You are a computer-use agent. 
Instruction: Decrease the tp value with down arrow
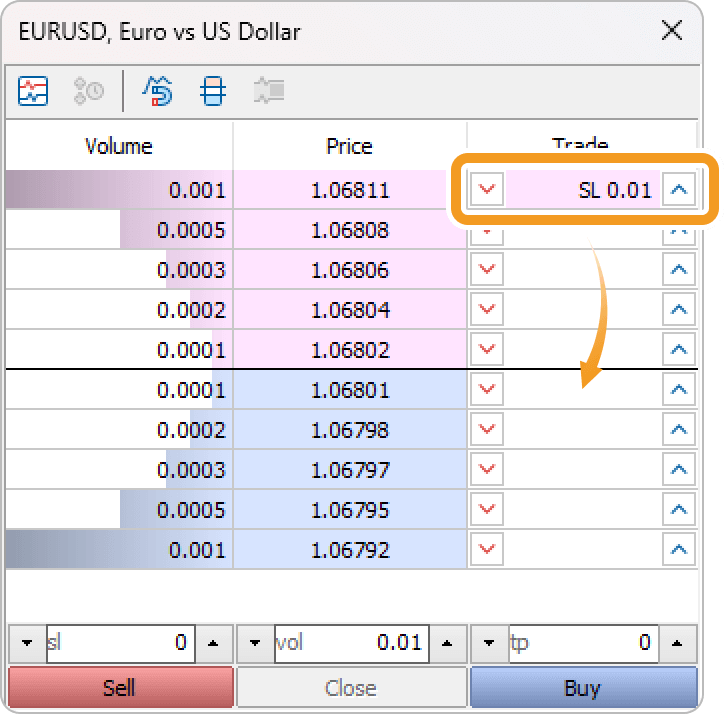[489, 643]
